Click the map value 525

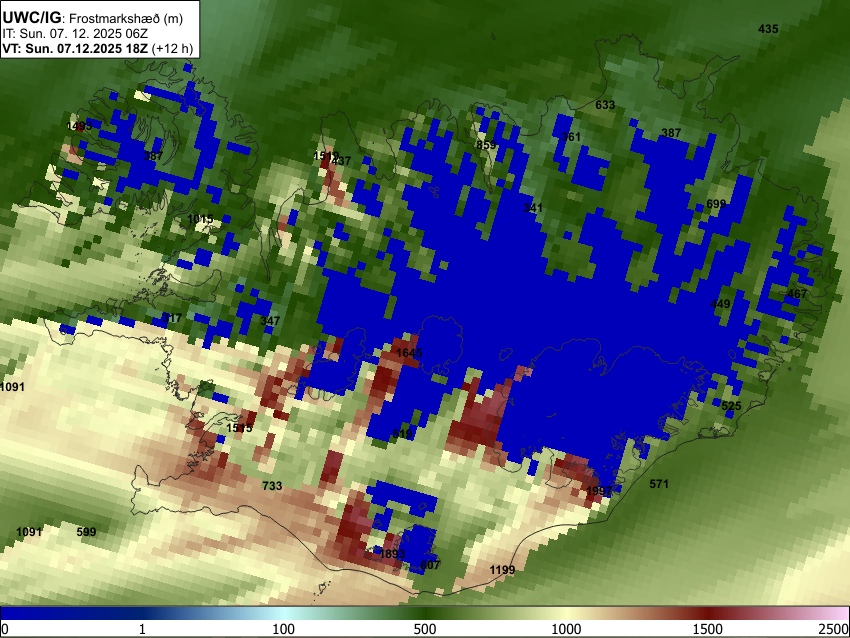click(x=731, y=406)
